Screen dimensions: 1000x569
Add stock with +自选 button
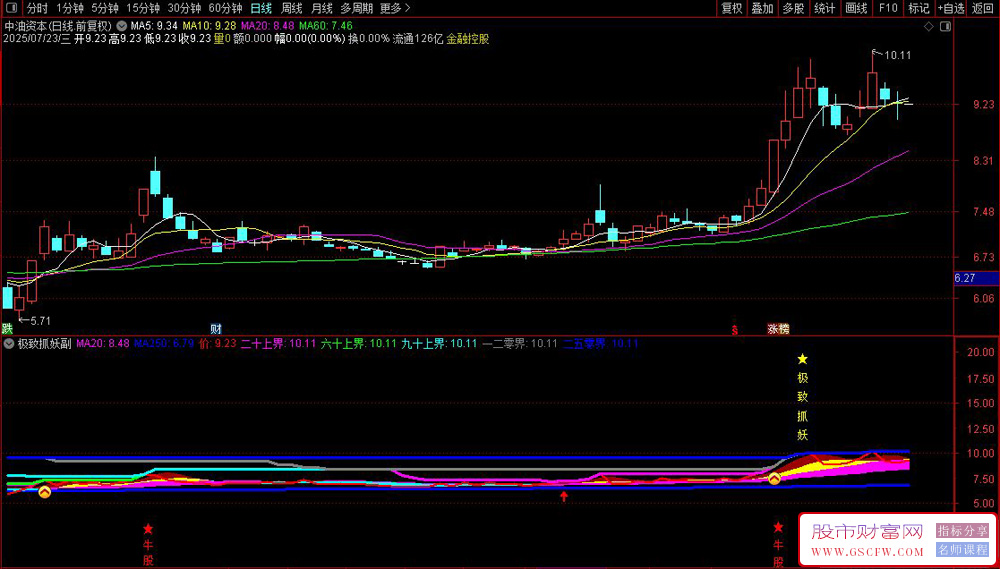952,9
